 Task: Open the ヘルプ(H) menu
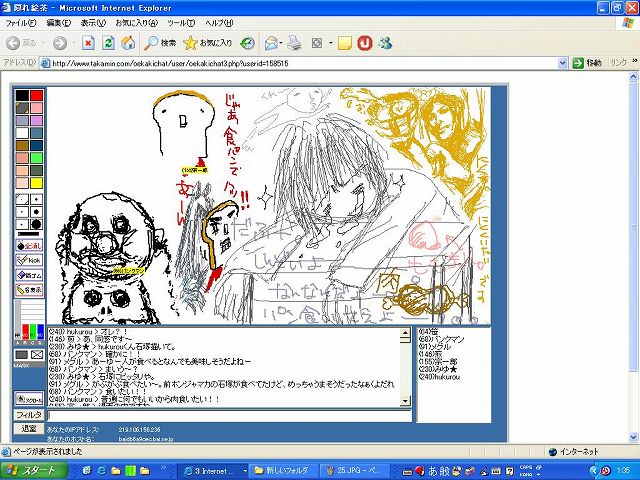coord(219,23)
